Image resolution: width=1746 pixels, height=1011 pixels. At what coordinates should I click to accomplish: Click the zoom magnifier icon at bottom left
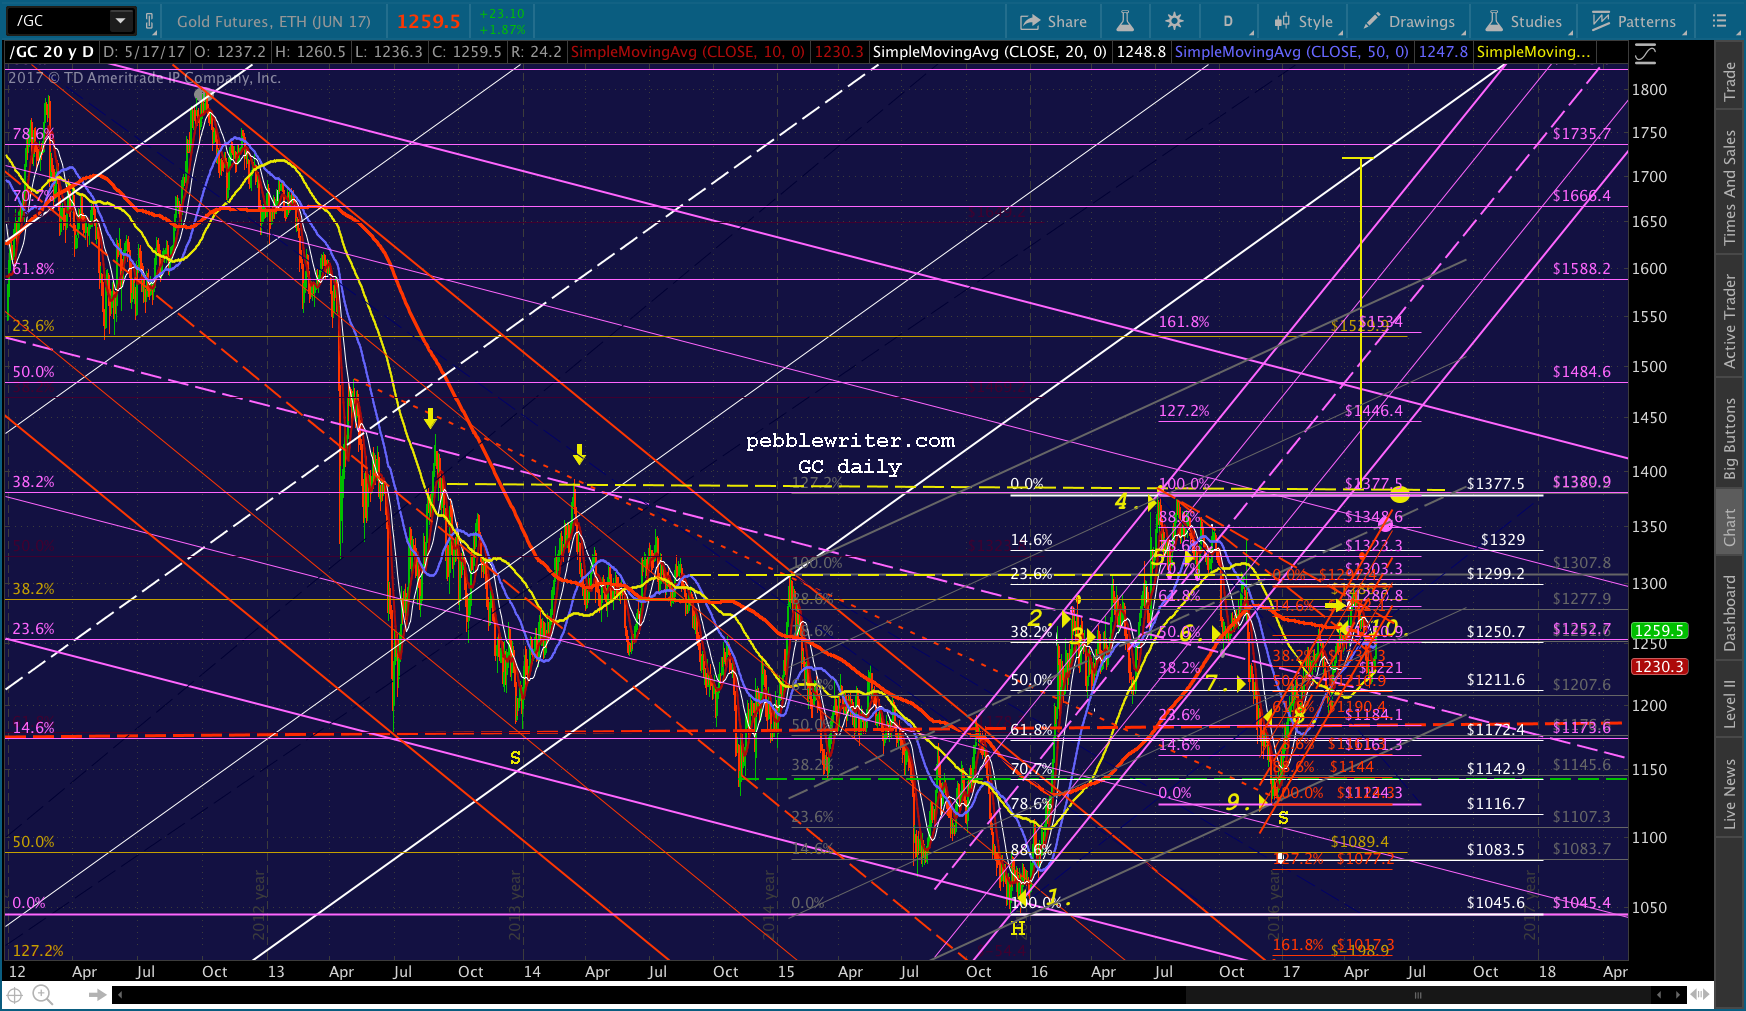tap(42, 994)
